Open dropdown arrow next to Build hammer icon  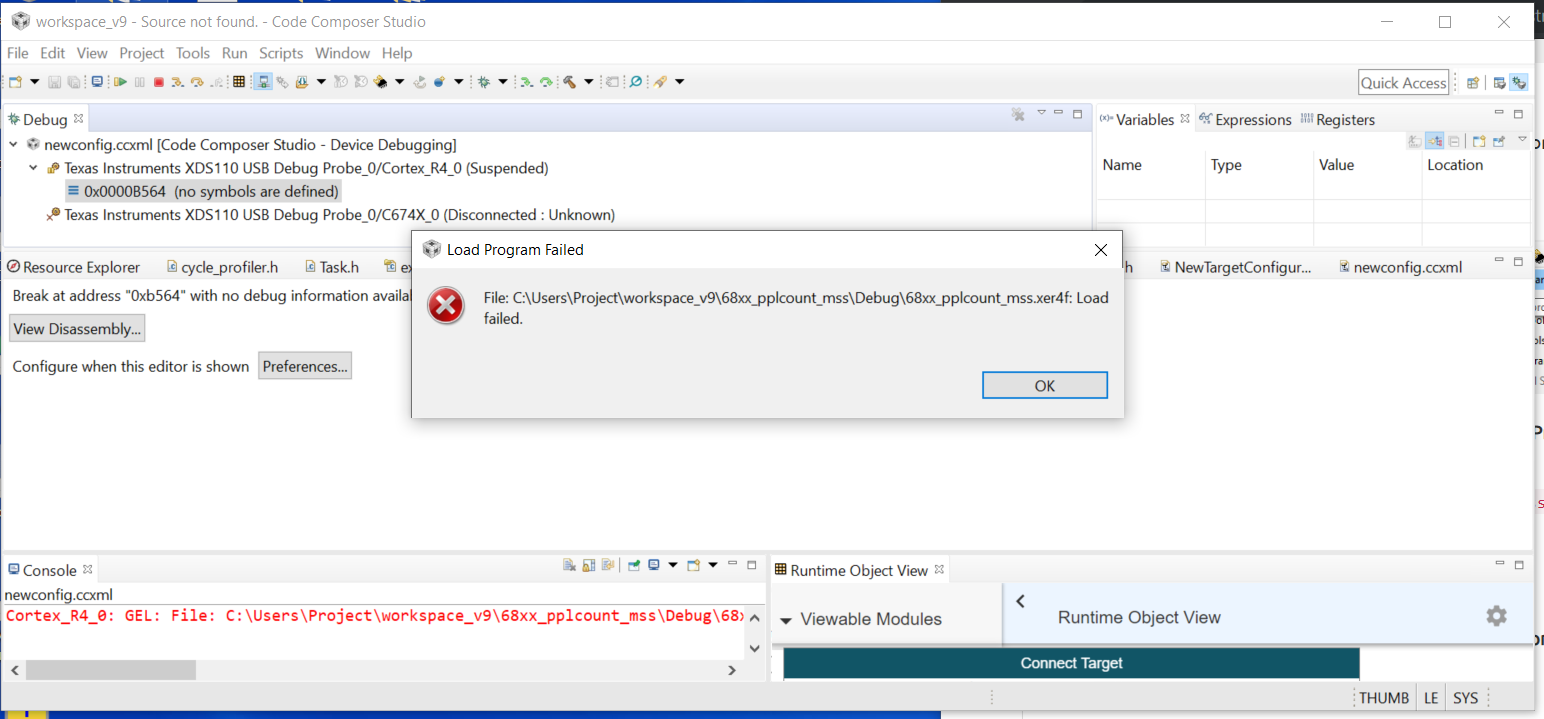588,82
